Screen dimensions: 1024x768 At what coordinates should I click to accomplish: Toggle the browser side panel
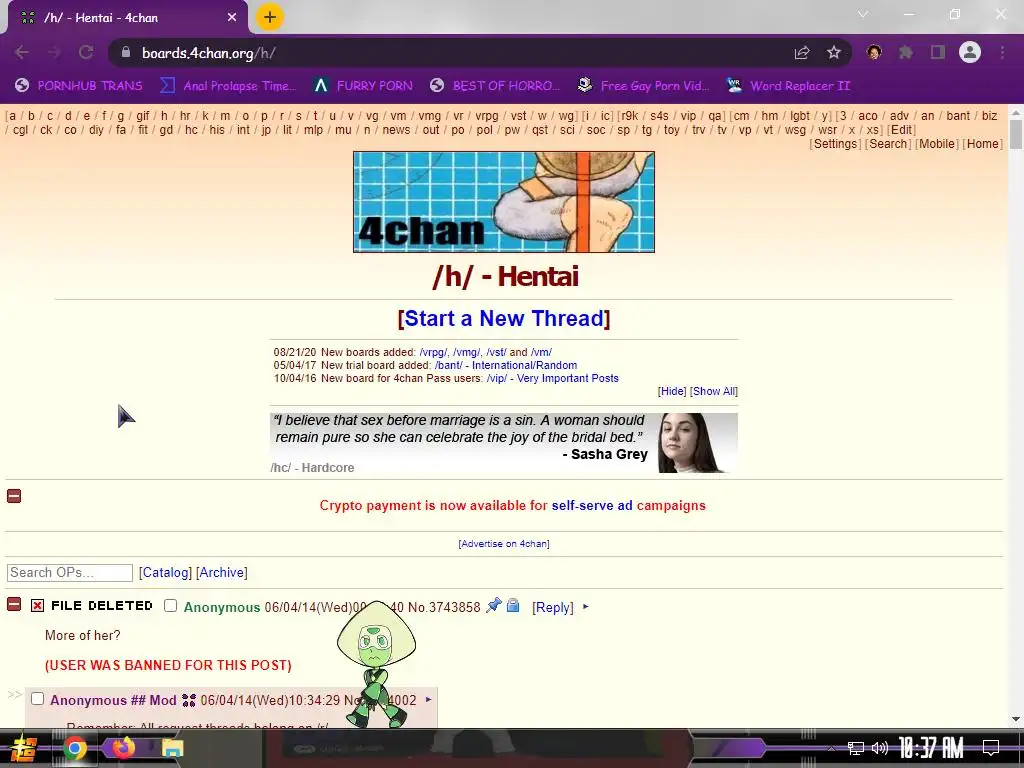(938, 52)
